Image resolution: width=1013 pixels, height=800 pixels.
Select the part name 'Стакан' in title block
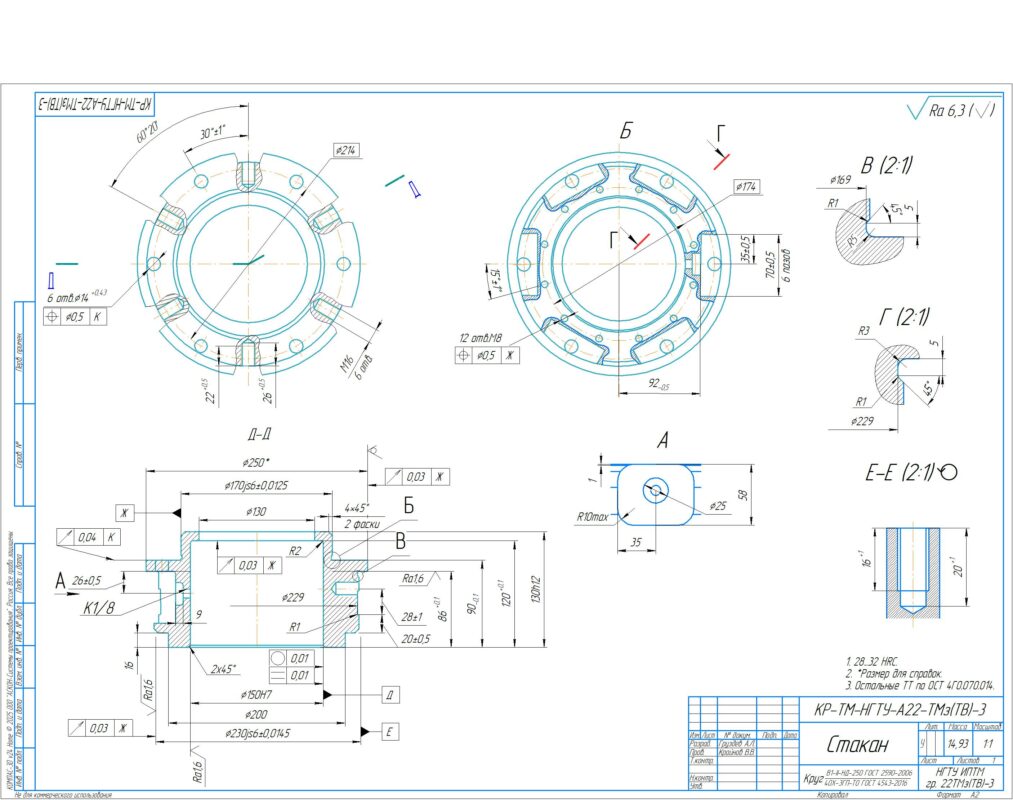(858, 745)
